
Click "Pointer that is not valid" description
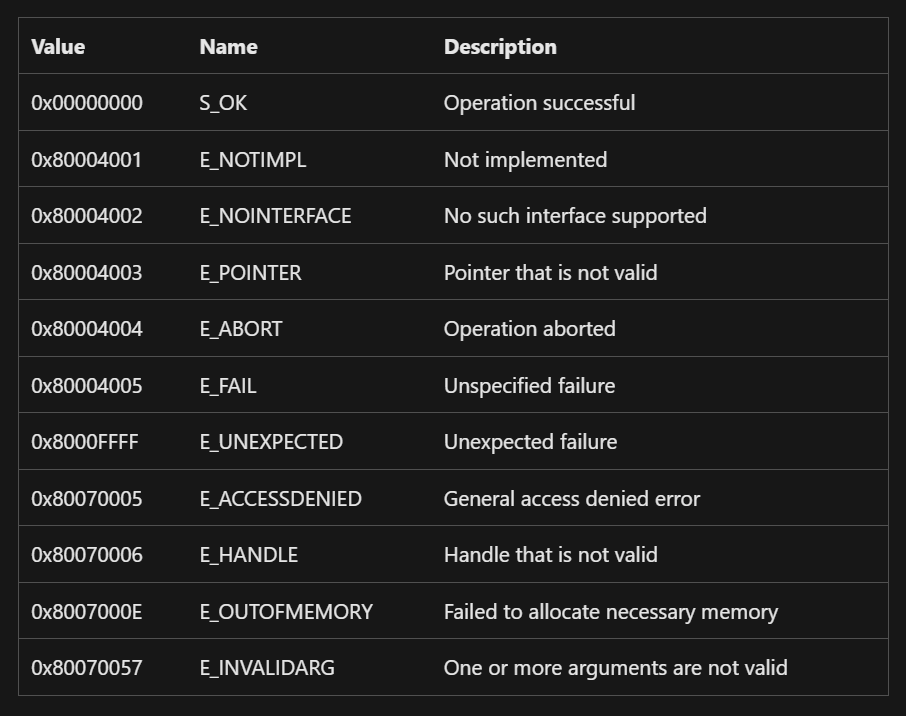pos(550,273)
